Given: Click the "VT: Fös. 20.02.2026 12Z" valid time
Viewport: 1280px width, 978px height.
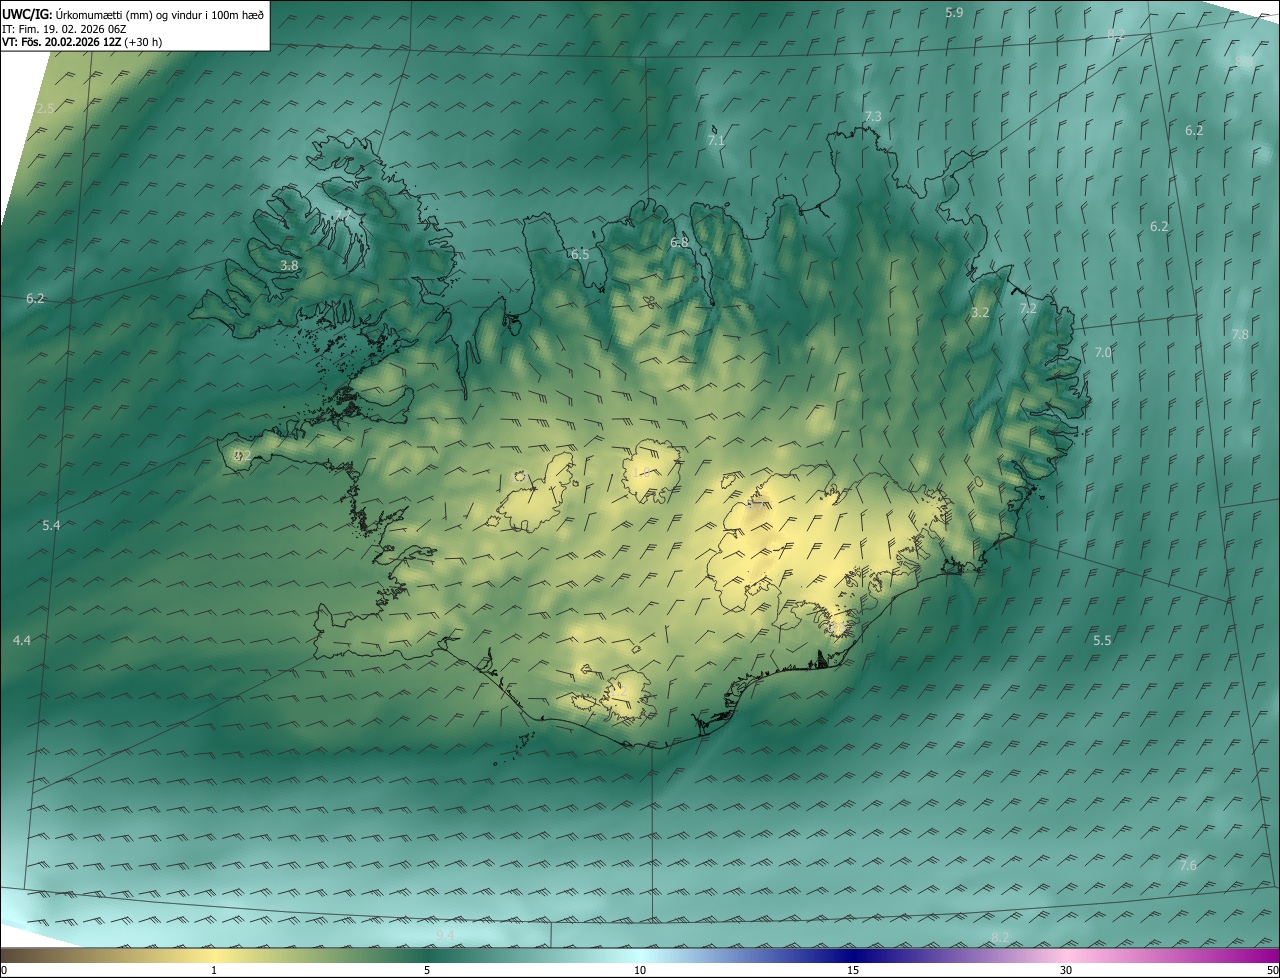Looking at the screenshot, I should [61, 42].
